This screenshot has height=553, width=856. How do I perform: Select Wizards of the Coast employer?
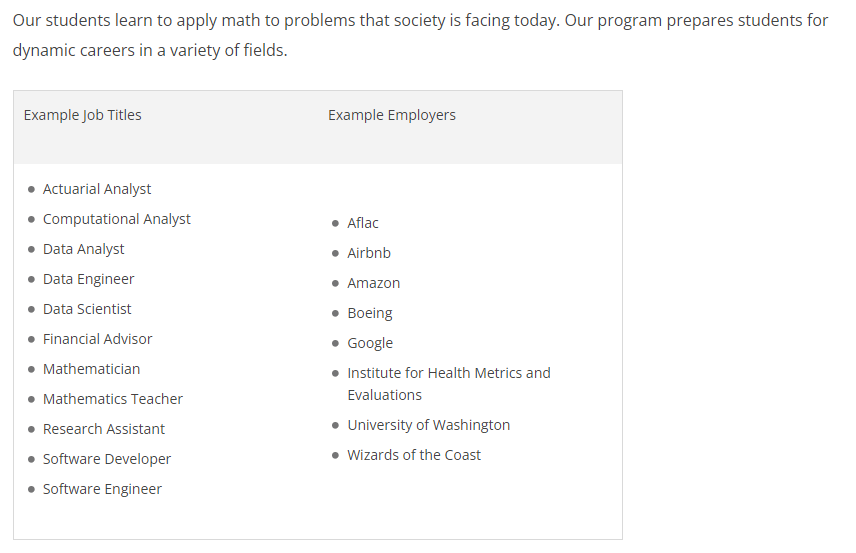pyautogui.click(x=414, y=455)
